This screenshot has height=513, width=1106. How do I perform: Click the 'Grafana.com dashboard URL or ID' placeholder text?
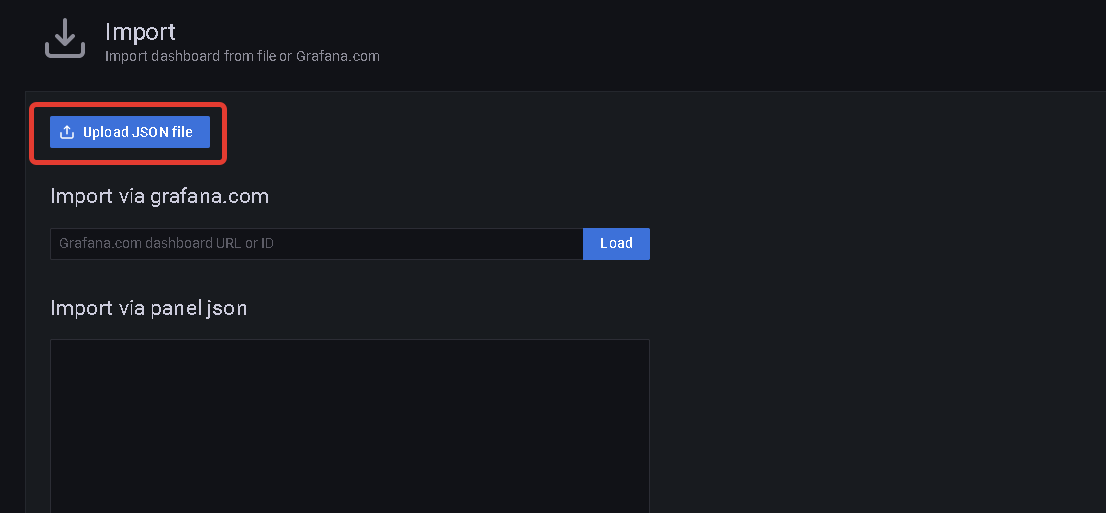click(166, 244)
